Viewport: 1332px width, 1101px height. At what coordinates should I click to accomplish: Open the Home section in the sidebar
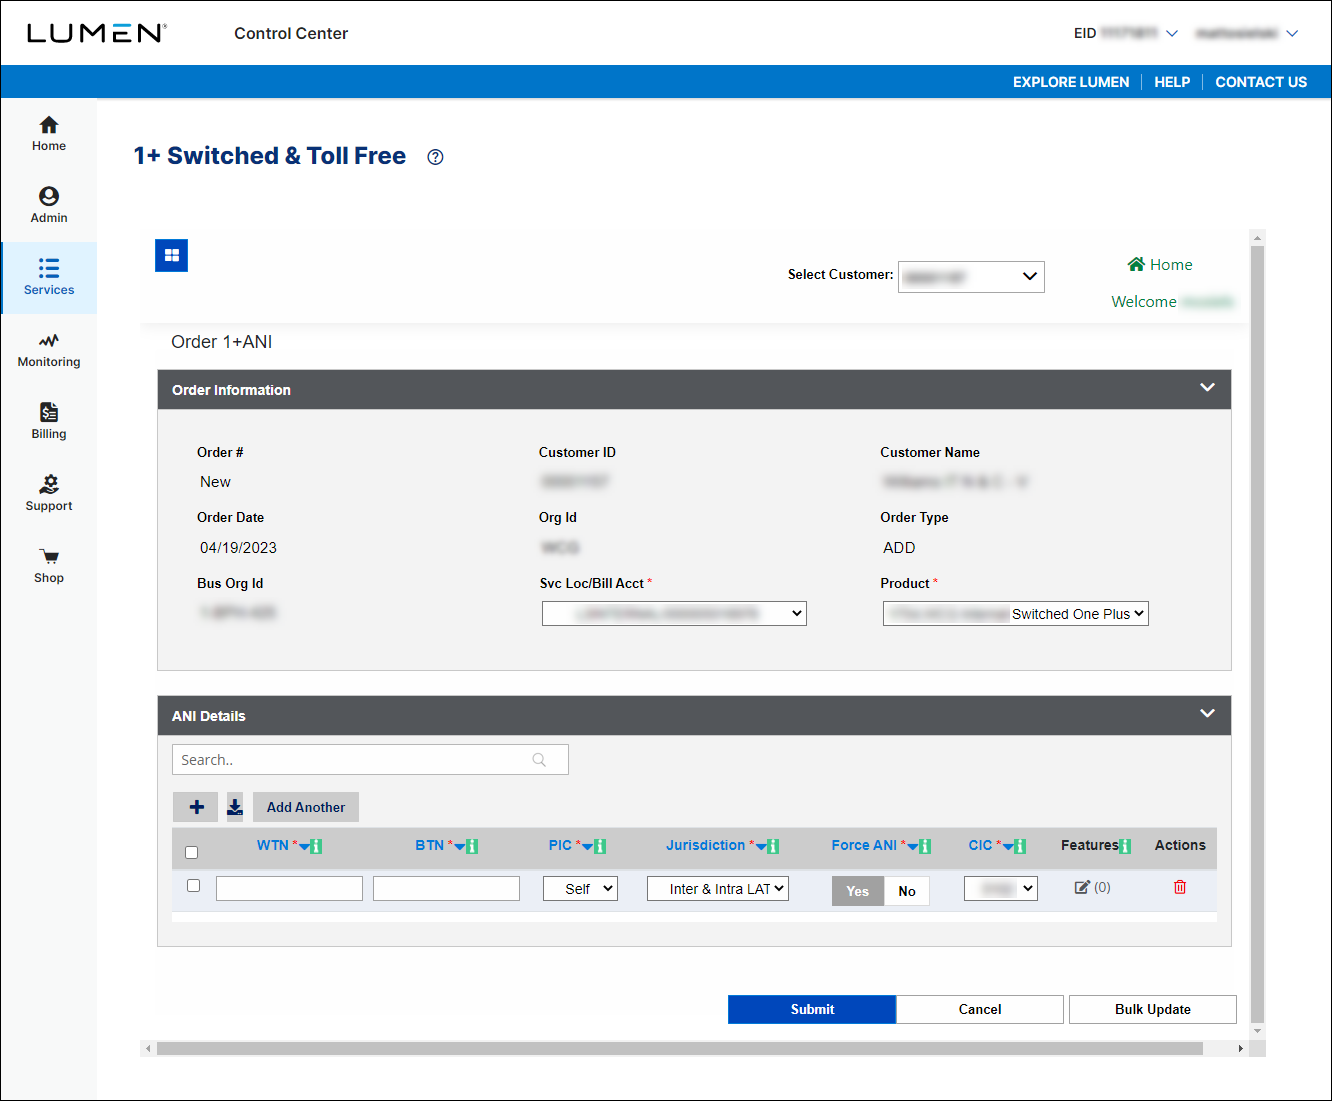point(48,133)
